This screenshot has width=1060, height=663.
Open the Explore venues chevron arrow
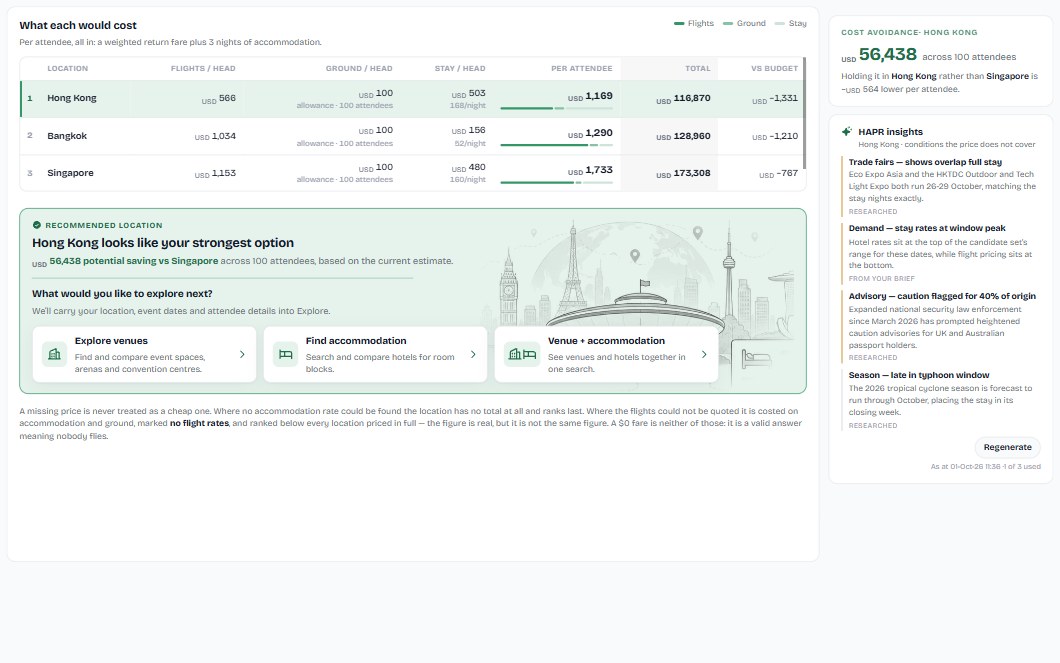pos(242,354)
